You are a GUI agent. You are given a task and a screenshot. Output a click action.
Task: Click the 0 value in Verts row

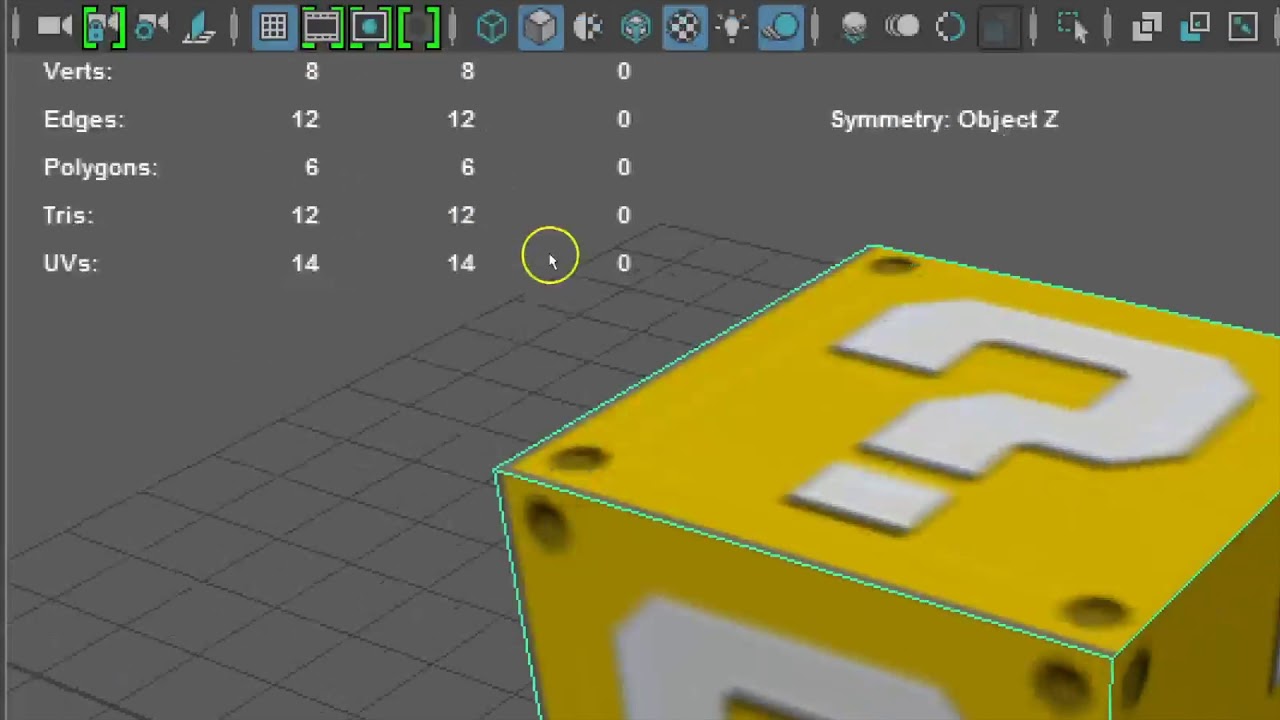(x=623, y=71)
